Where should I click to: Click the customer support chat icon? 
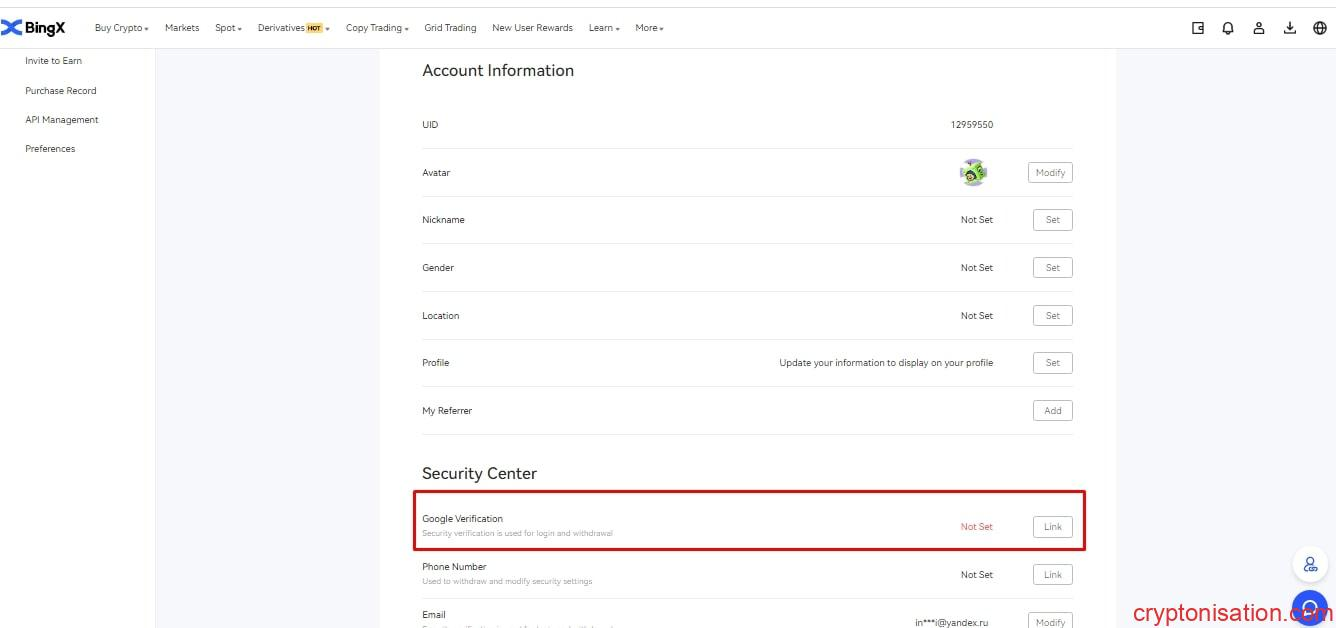coord(1309,608)
